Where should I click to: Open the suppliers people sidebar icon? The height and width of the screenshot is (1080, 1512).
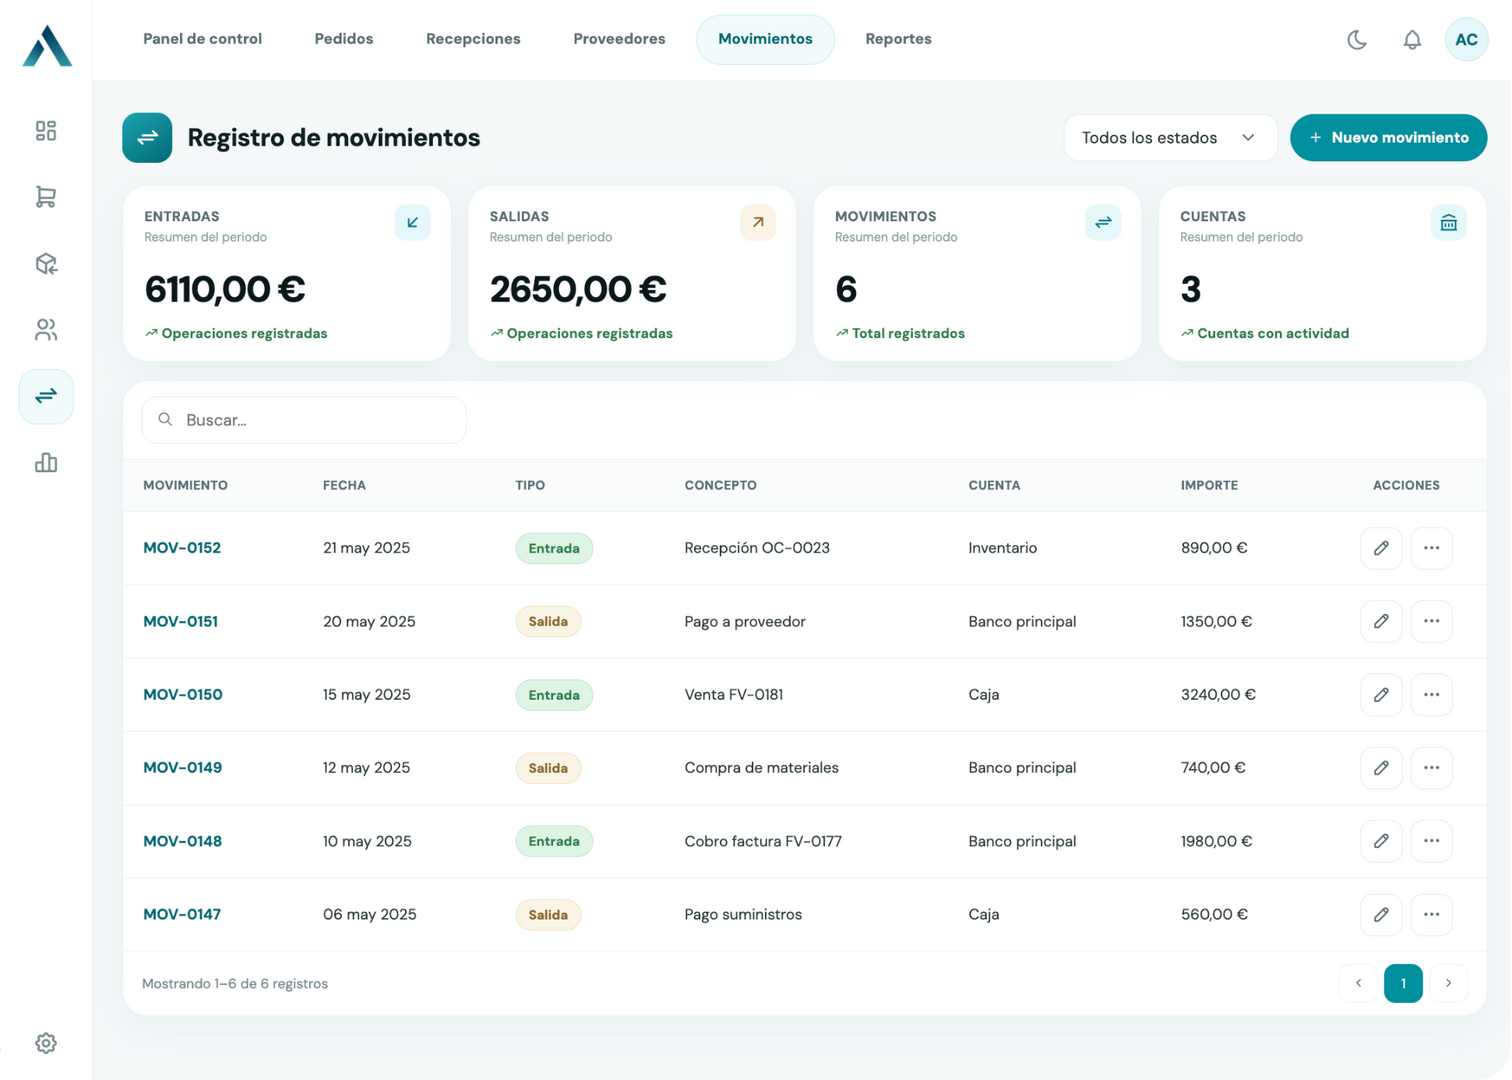click(x=46, y=330)
